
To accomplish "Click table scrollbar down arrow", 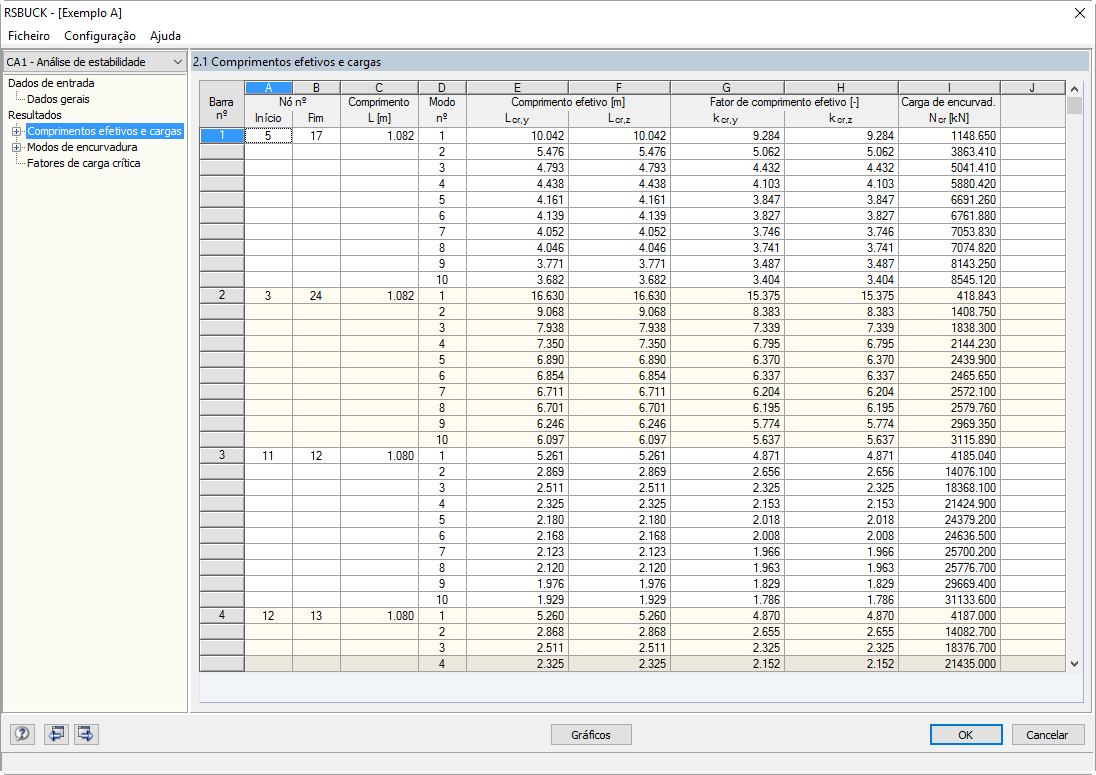I will (x=1074, y=664).
